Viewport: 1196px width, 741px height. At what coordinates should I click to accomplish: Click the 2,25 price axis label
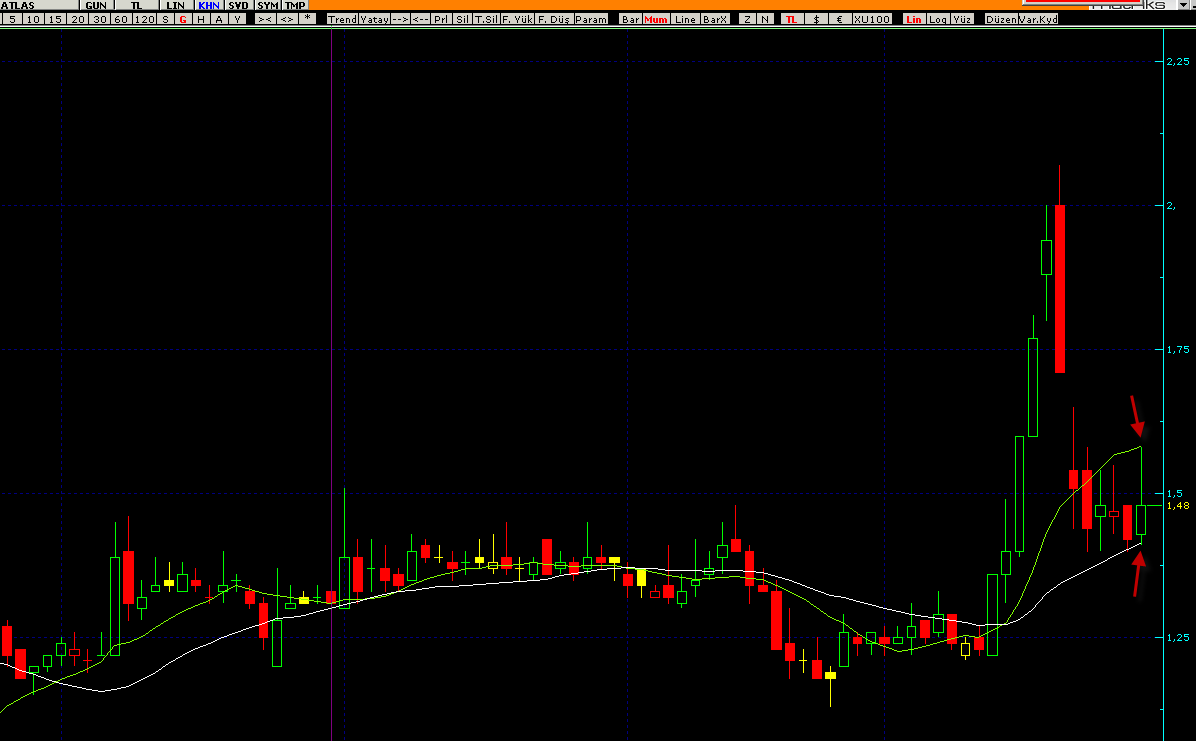[x=1178, y=61]
